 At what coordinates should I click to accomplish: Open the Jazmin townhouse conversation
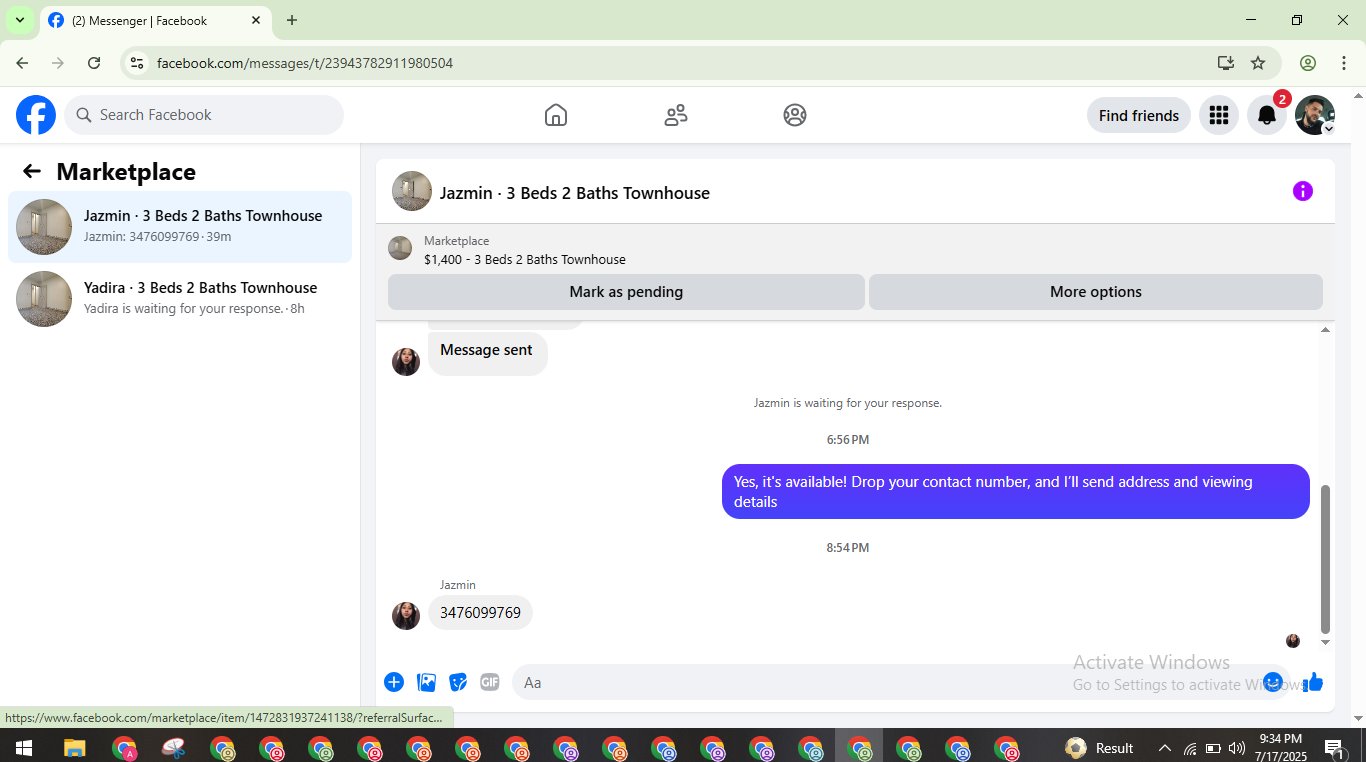(x=180, y=227)
